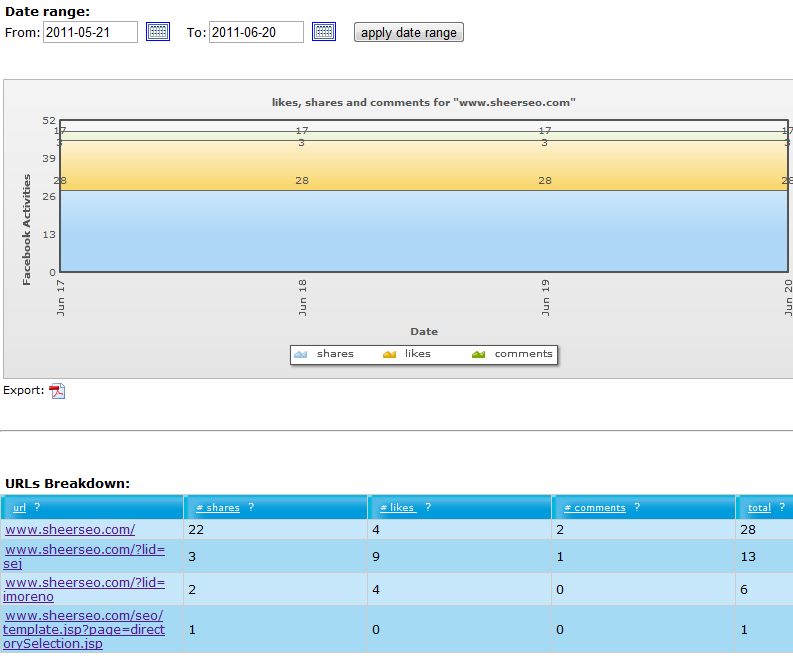Screen dimensions: 793x666
Task: Click the Jun 19 axis label
Action: (x=545, y=298)
